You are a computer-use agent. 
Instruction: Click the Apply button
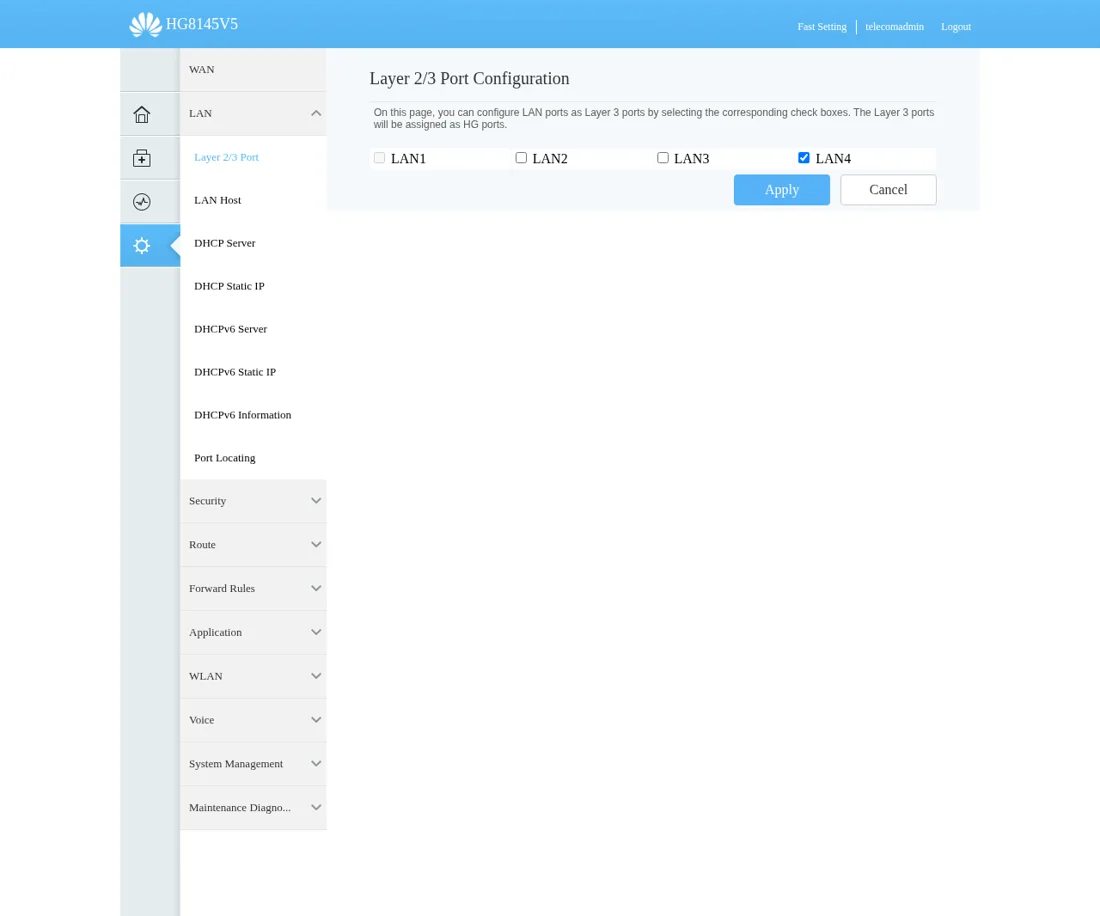(x=782, y=189)
